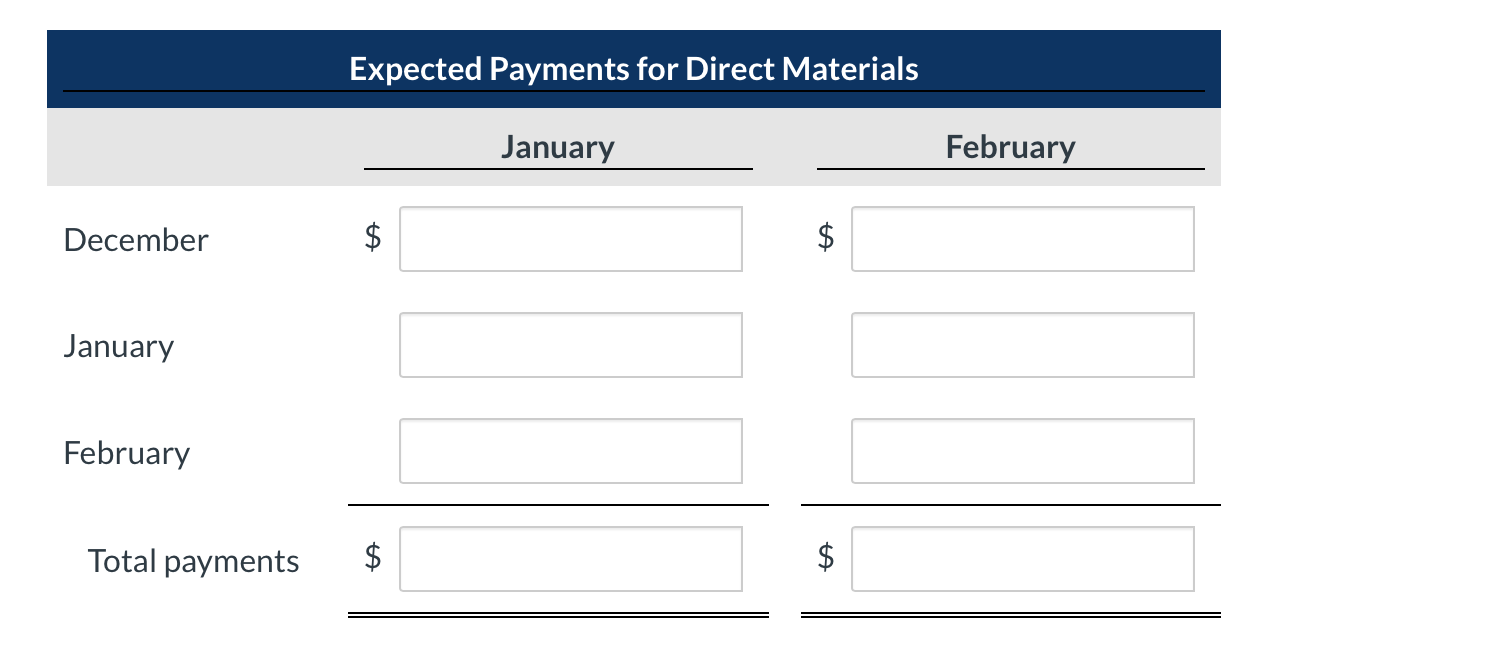
Task: Click December row input under February column
Action: [1023, 239]
